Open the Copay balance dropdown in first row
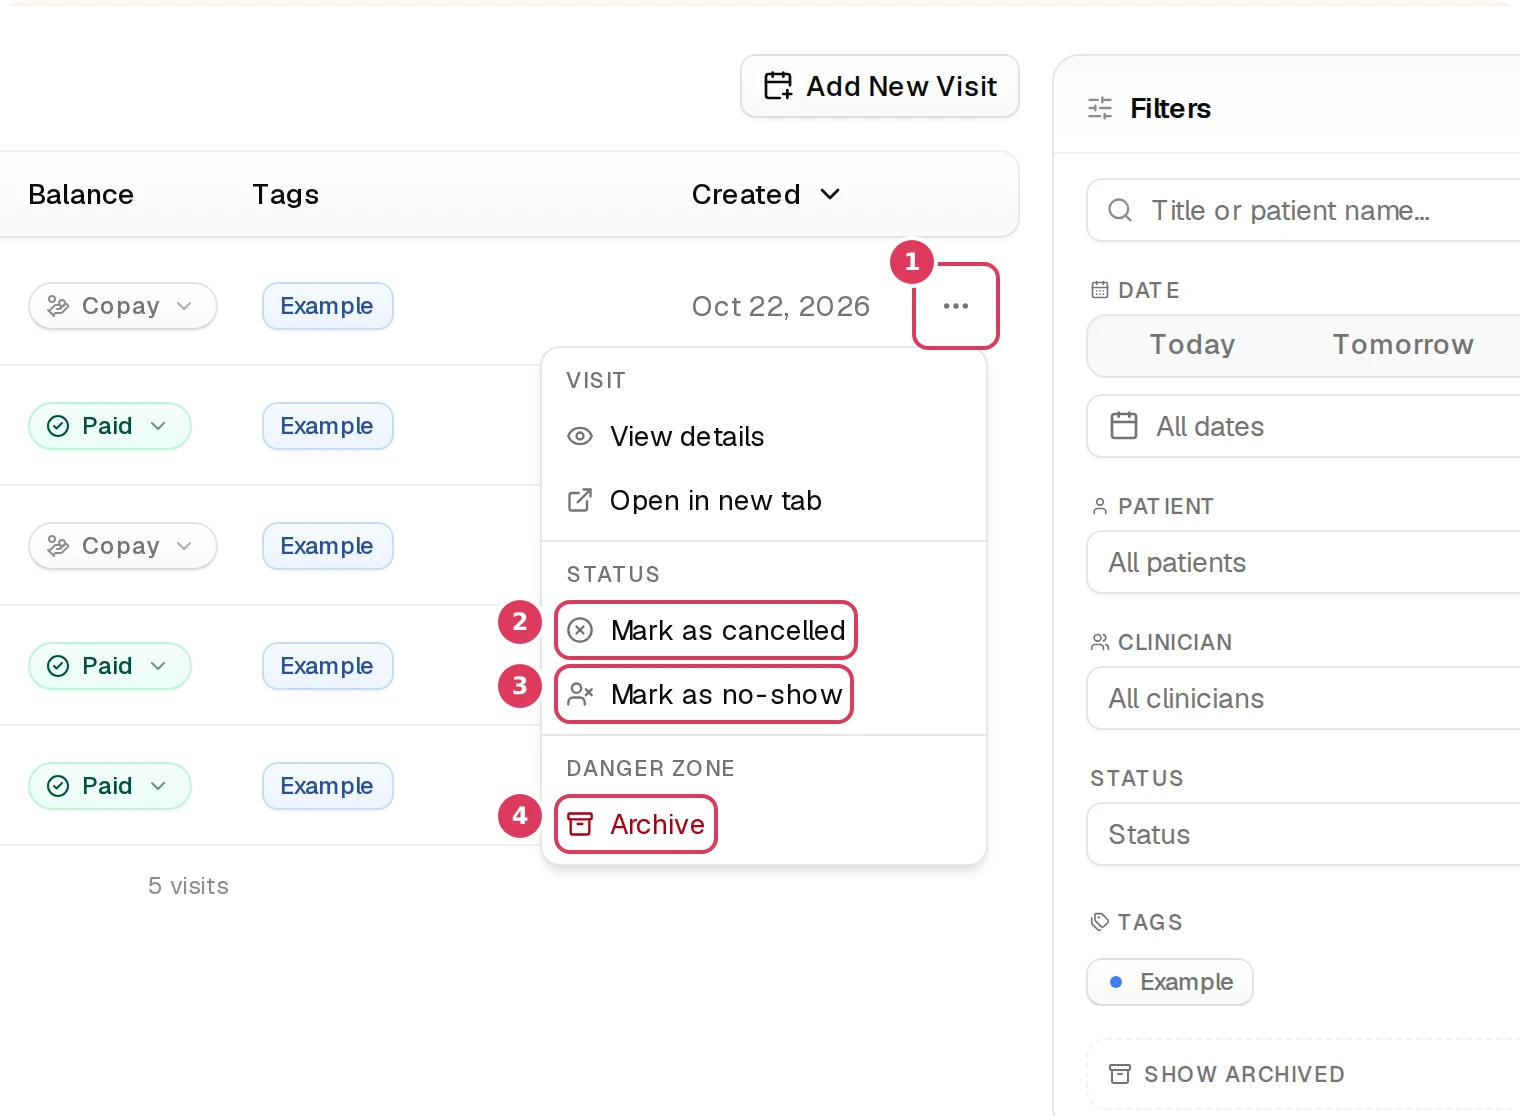The height and width of the screenshot is (1116, 1520). 123,306
